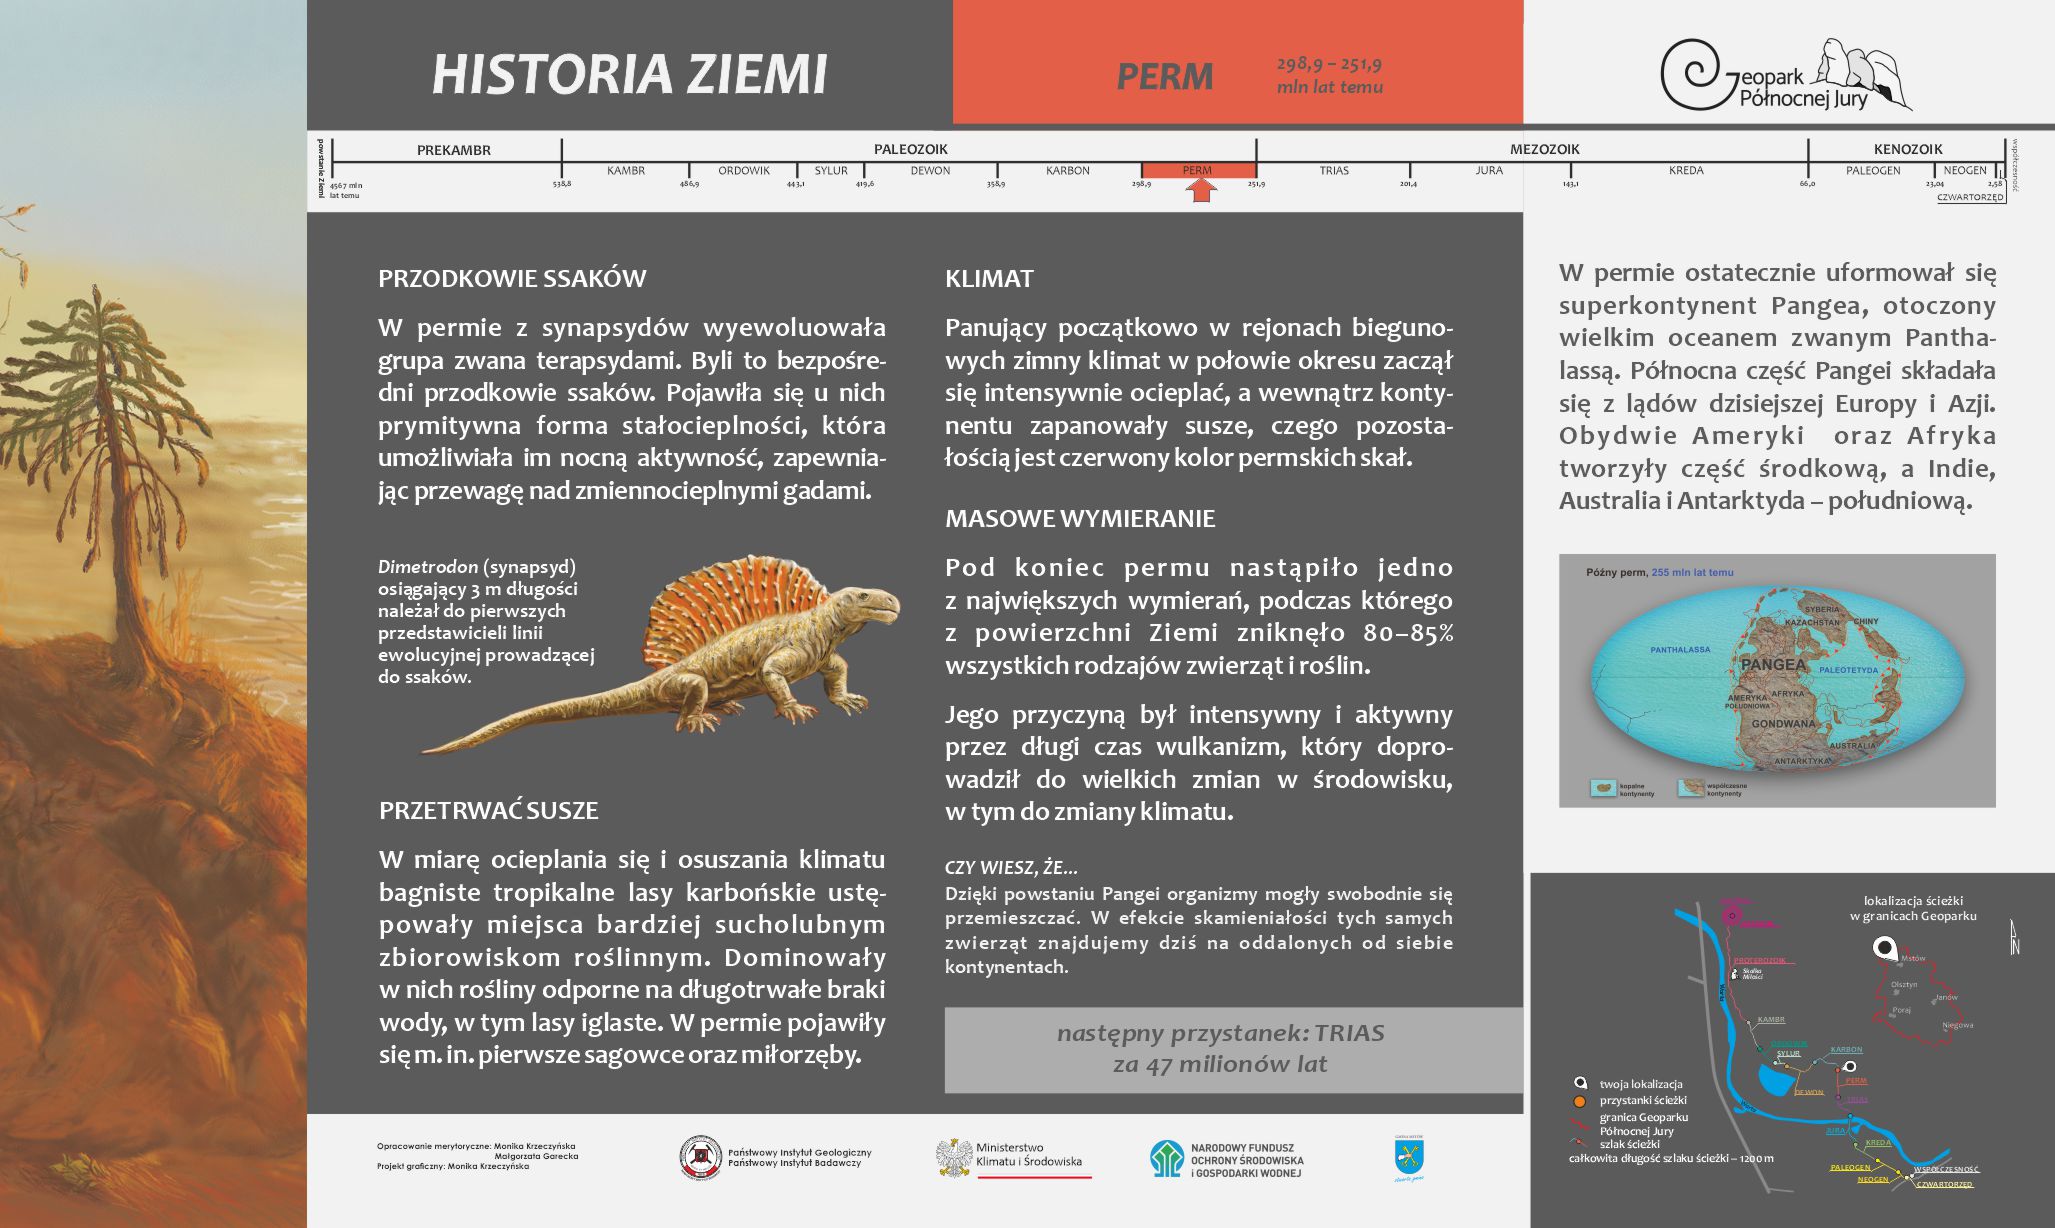The image size is (2055, 1228).
Task: Select the TRIAS period on timeline
Action: click(x=1333, y=171)
